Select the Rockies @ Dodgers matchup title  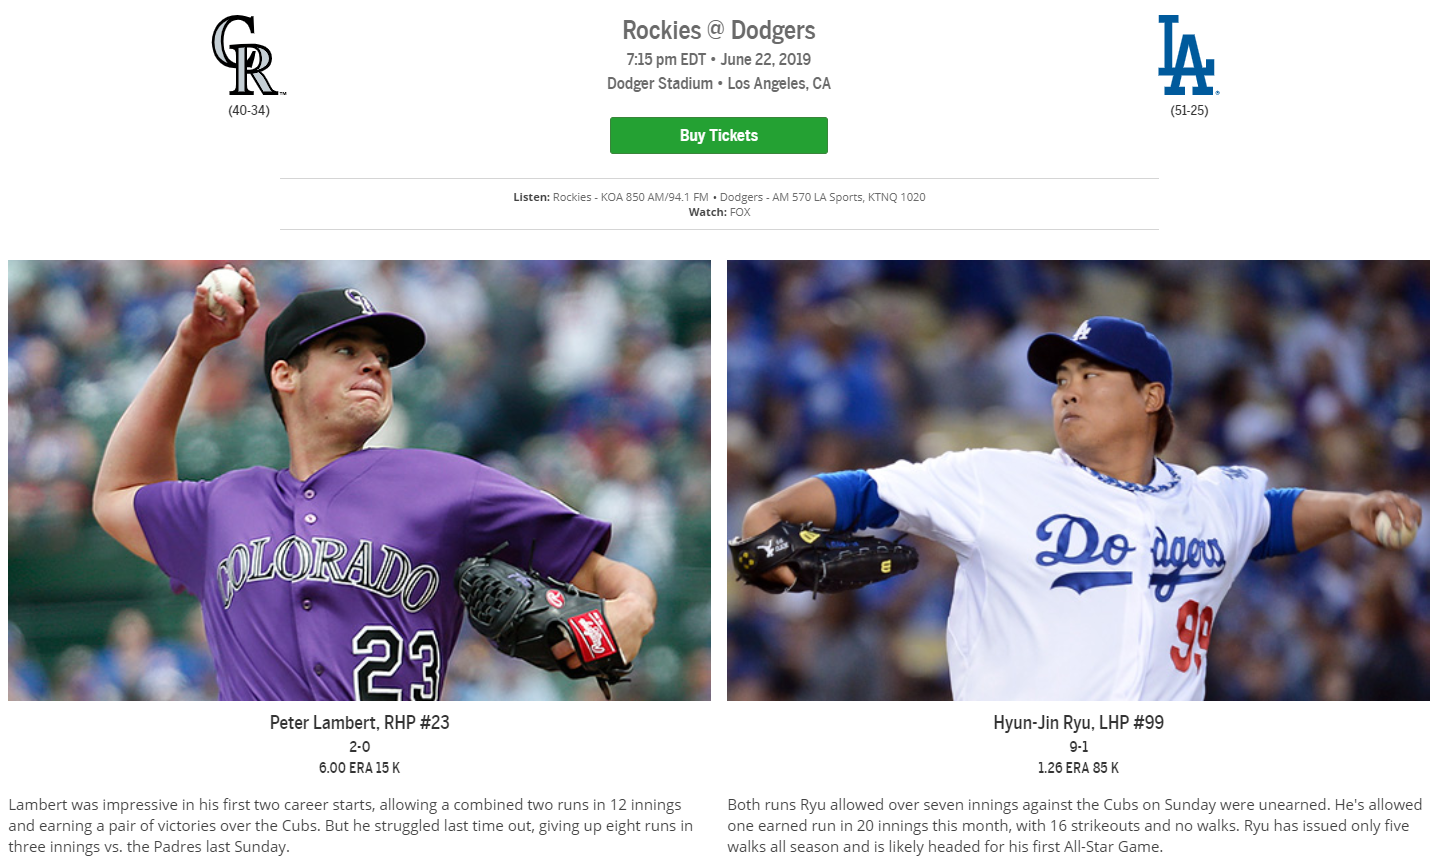click(x=719, y=30)
